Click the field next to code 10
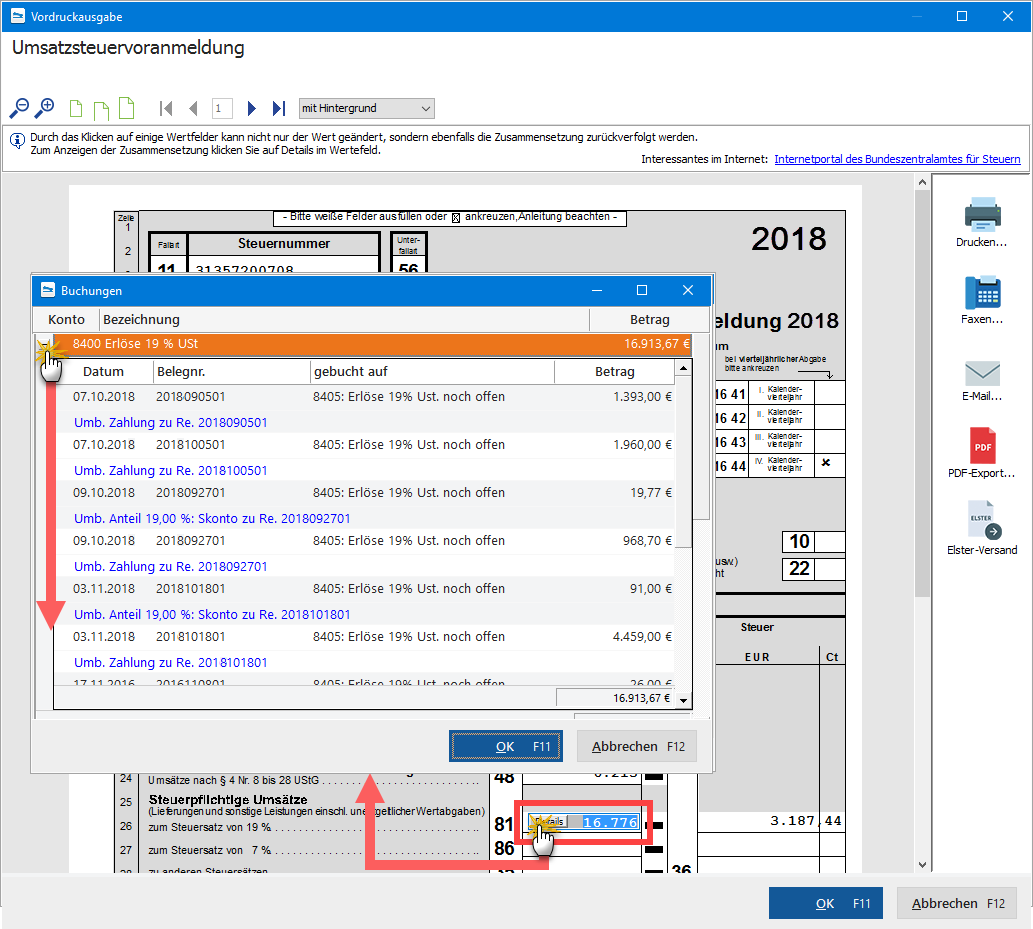The height and width of the screenshot is (929, 1033). click(x=830, y=542)
